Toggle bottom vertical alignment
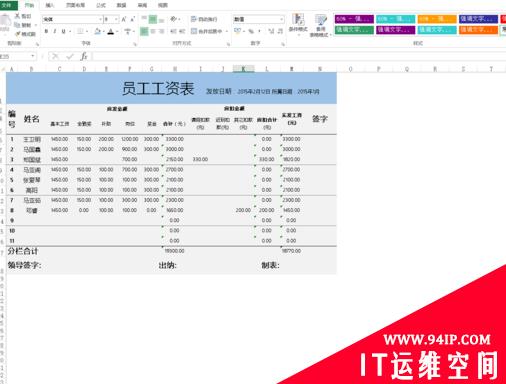The height and width of the screenshot is (384, 506). (161, 20)
